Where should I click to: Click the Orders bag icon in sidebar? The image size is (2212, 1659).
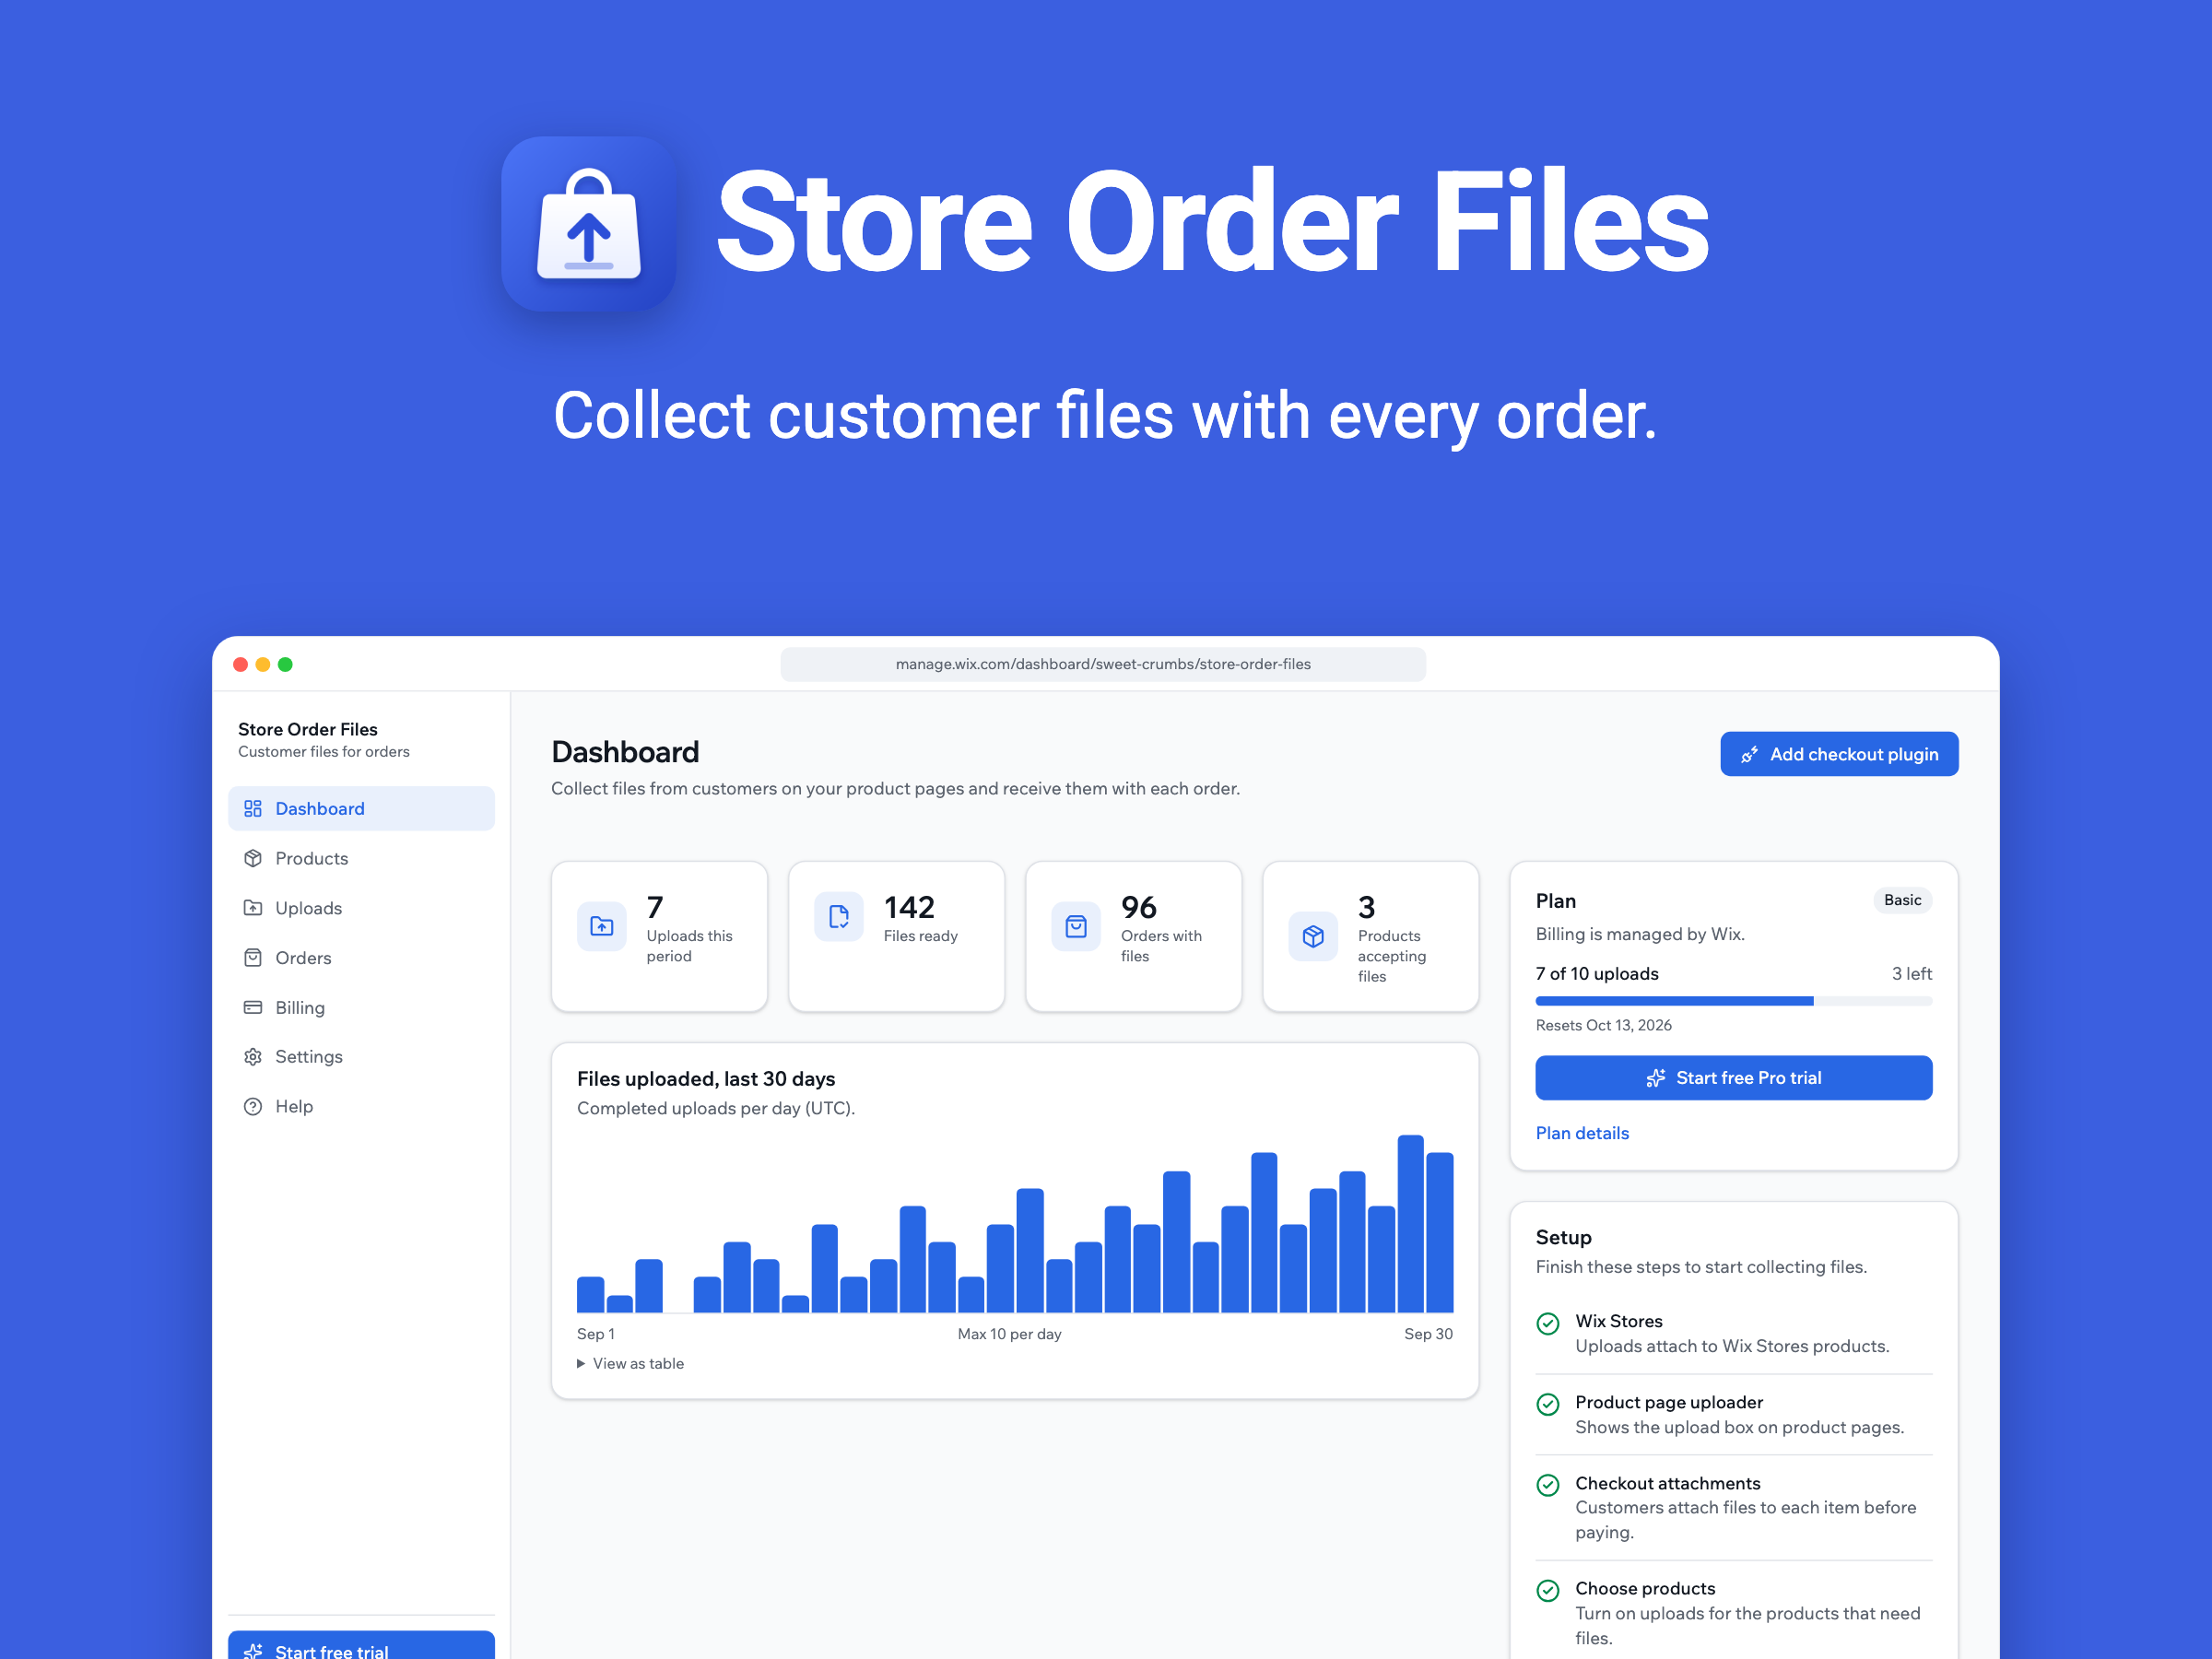[253, 957]
